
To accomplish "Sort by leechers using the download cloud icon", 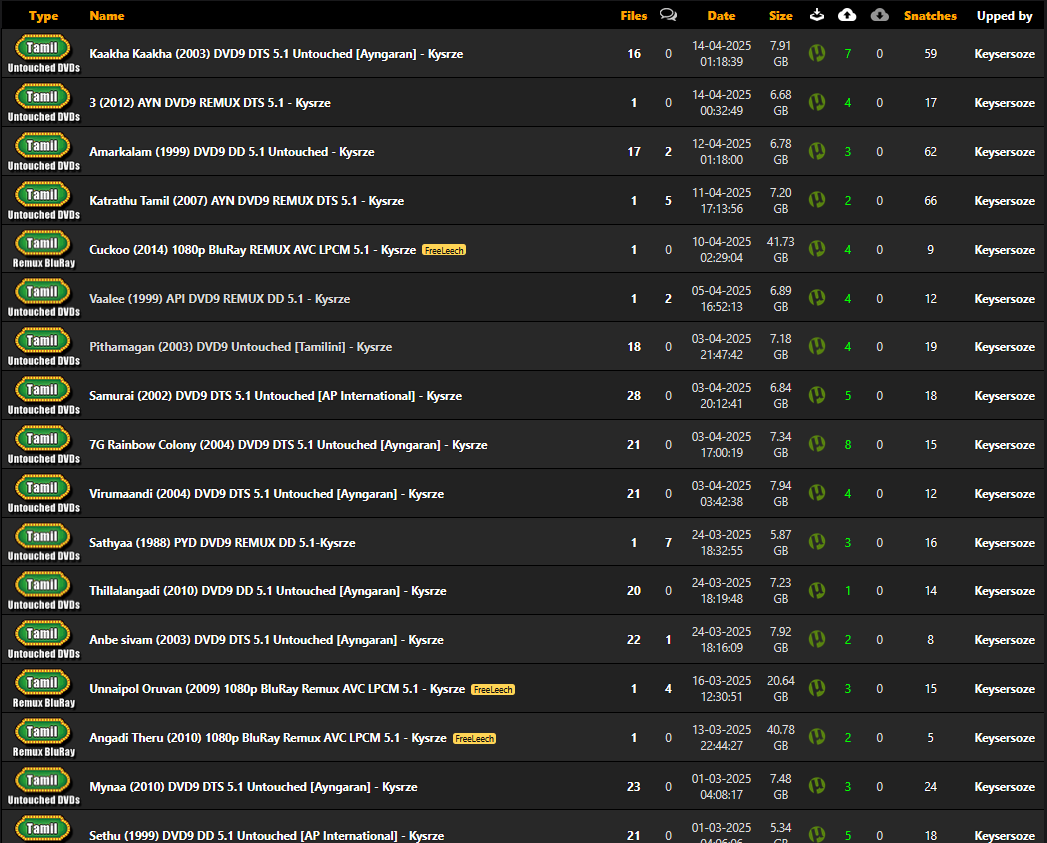I will click(x=879, y=15).
